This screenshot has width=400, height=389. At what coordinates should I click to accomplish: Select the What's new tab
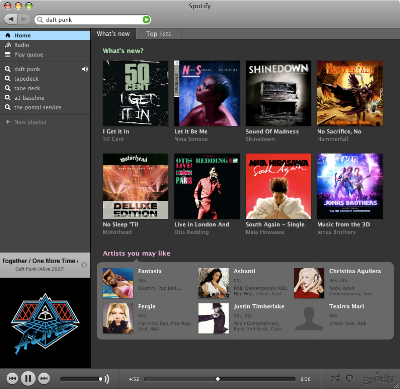pyautogui.click(x=113, y=34)
